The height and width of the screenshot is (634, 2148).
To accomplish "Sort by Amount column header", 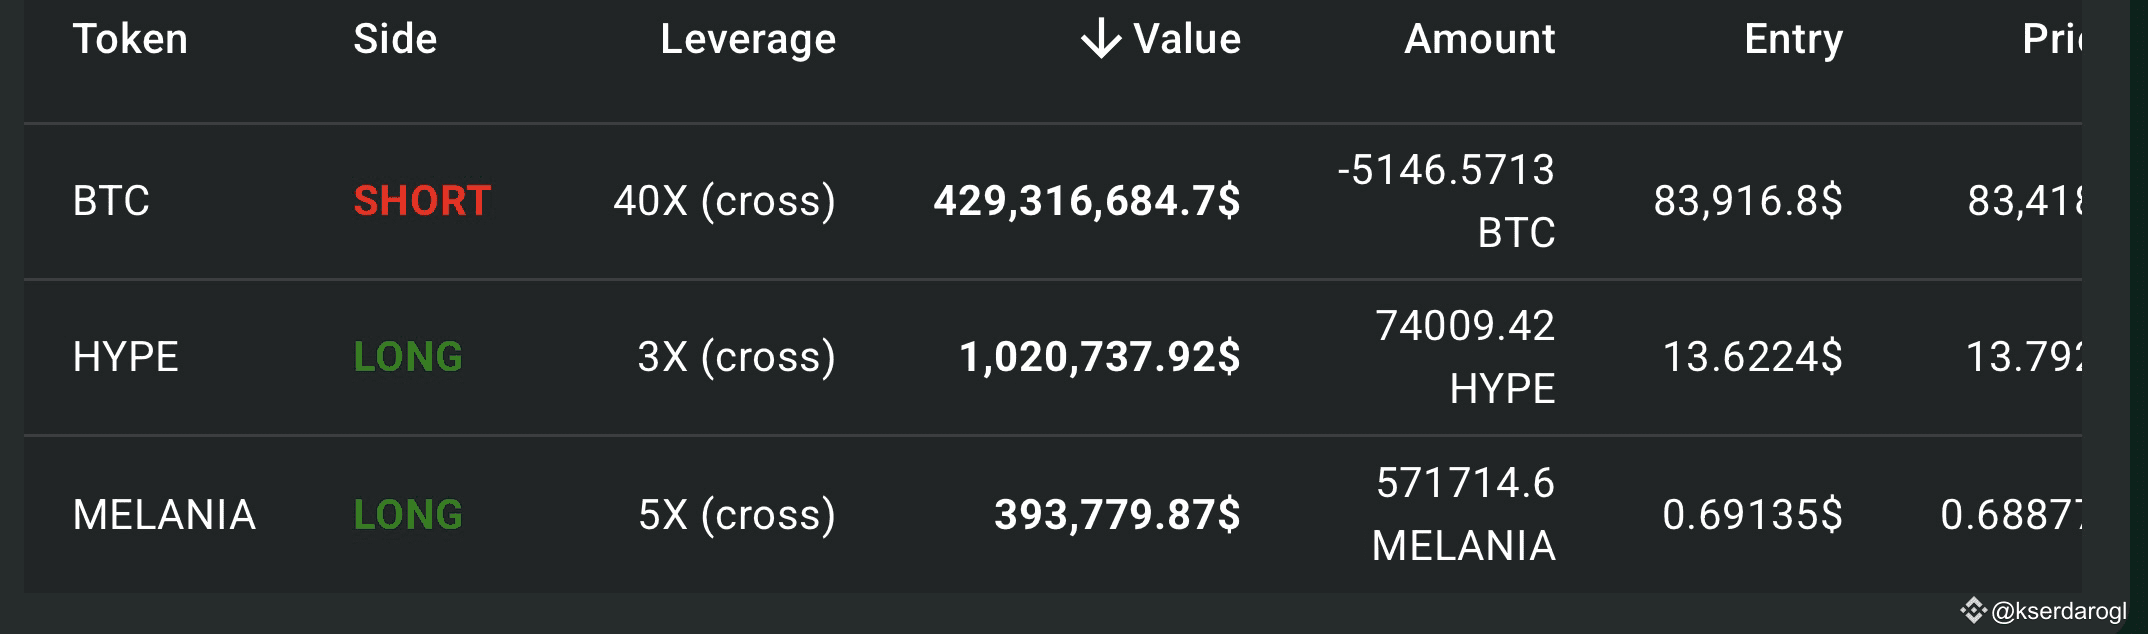I will 1480,39.
